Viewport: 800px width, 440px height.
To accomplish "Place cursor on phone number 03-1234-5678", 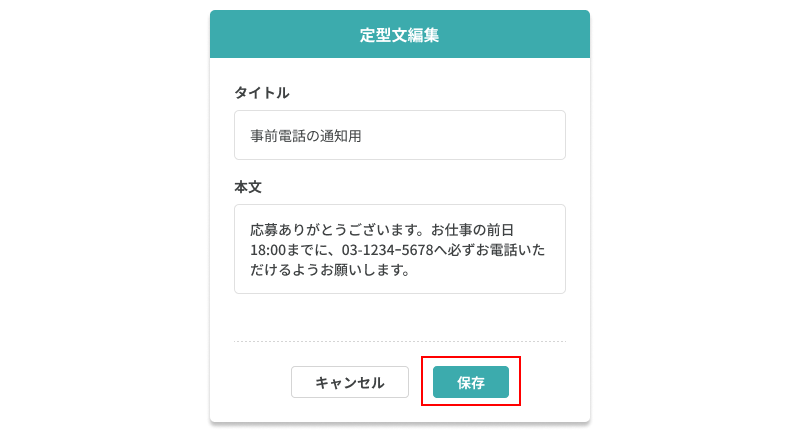I will 389,250.
